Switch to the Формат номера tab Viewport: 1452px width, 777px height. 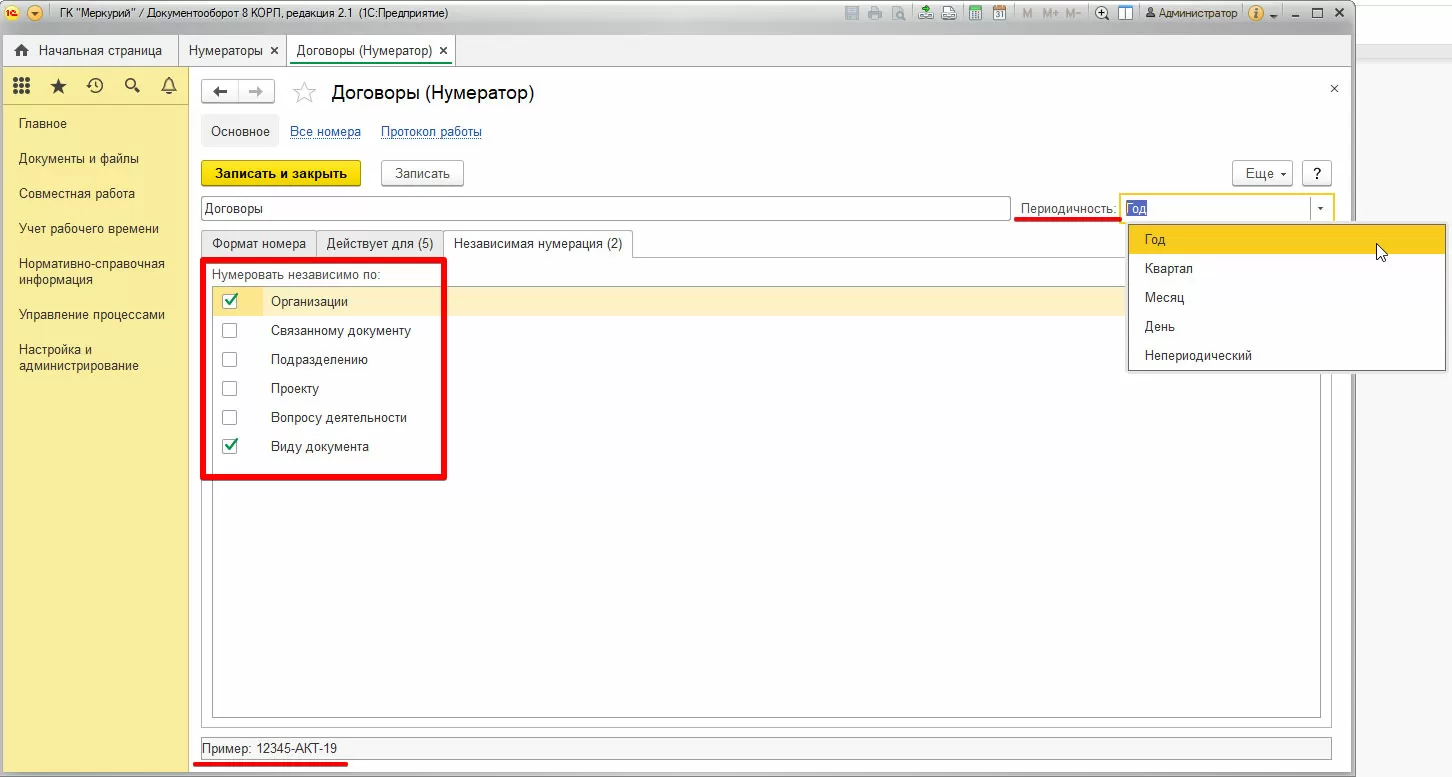click(259, 244)
